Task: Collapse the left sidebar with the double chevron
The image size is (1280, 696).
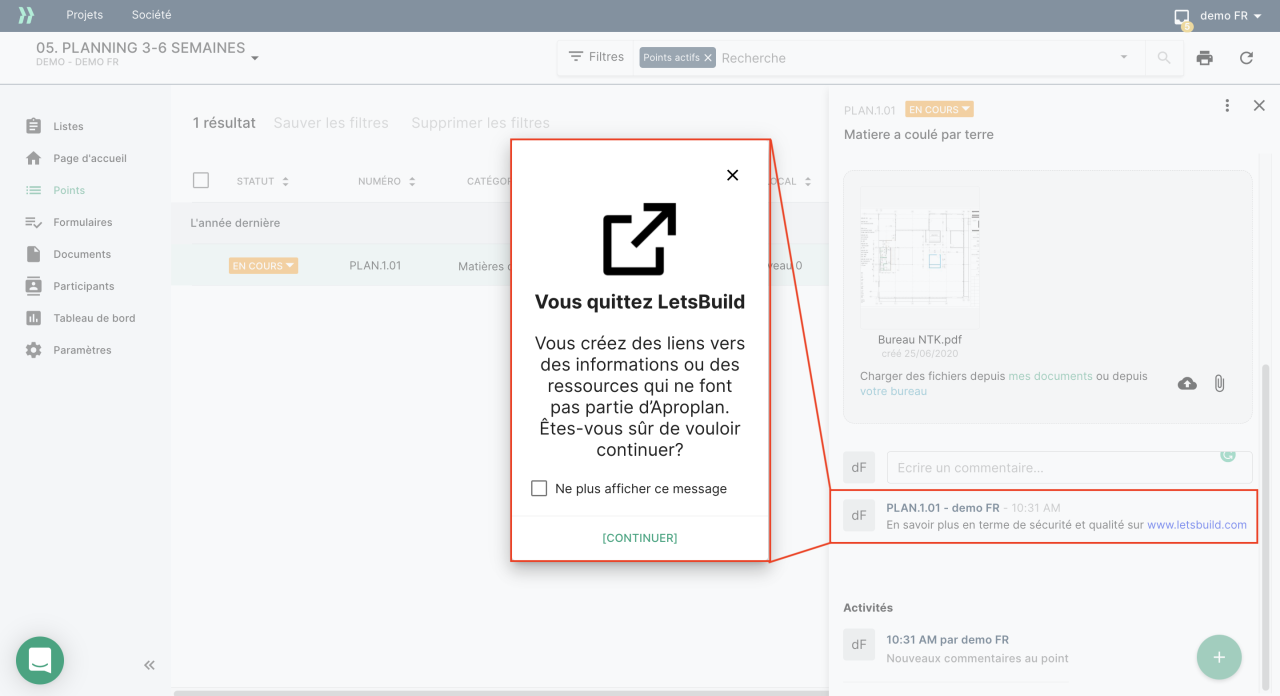Action: (149, 665)
